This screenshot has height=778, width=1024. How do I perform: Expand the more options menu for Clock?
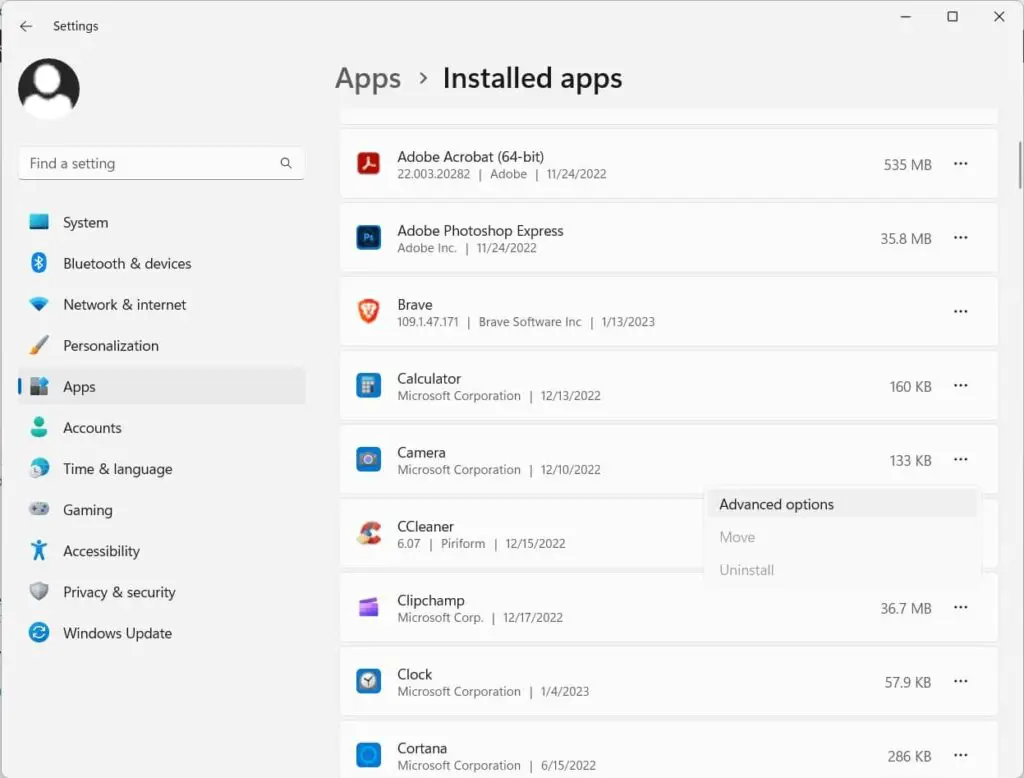pyautogui.click(x=960, y=682)
